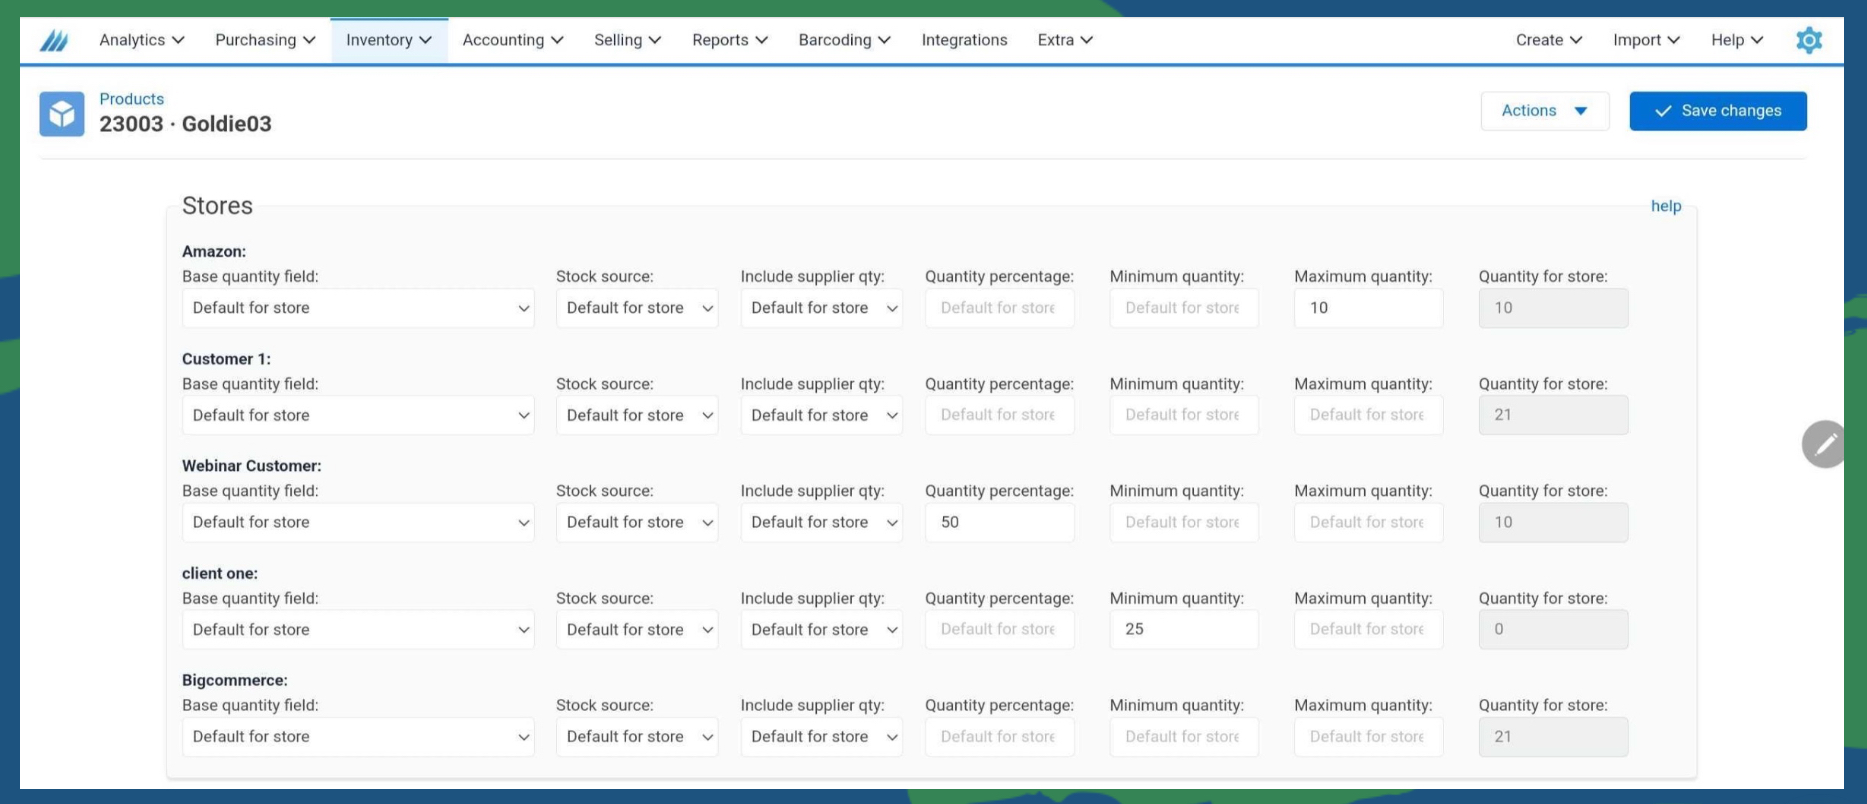The height and width of the screenshot is (804, 1867).
Task: Open the Inventory menu
Action: click(x=389, y=40)
